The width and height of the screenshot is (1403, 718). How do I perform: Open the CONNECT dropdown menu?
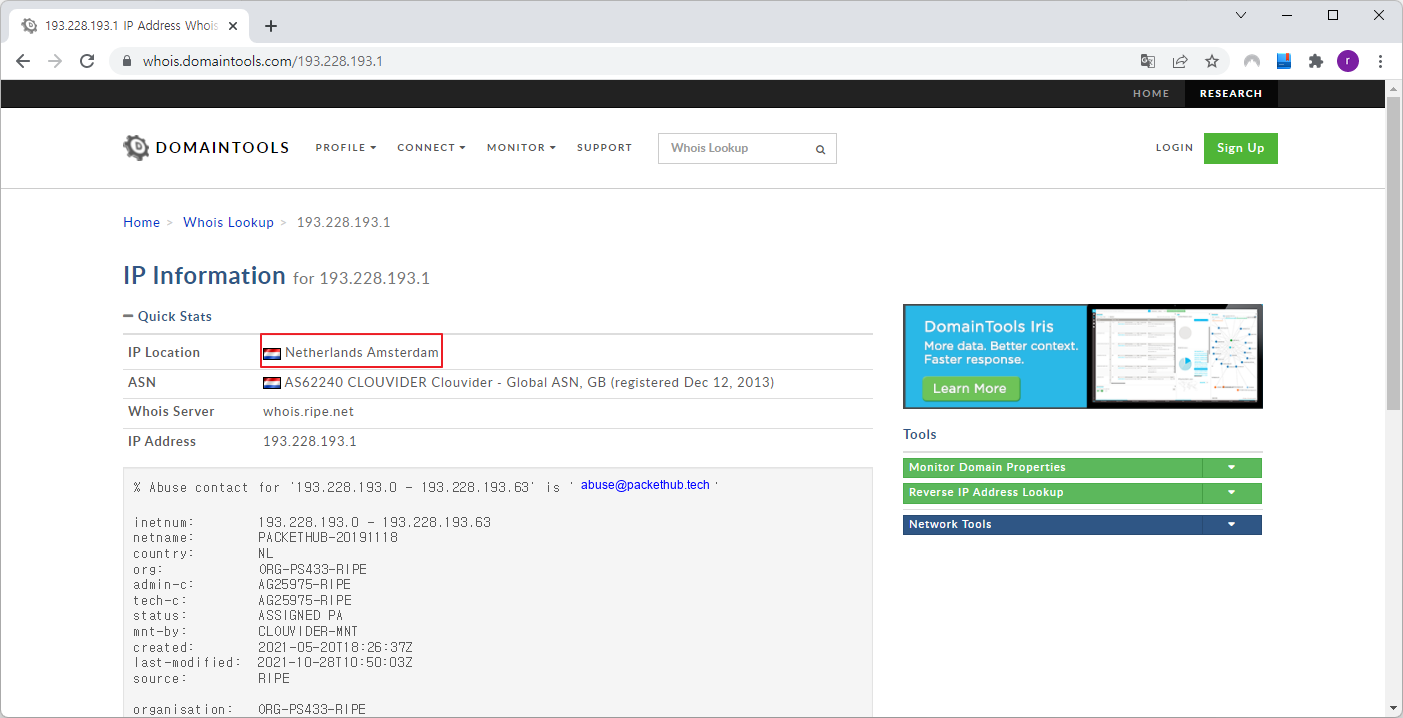pyautogui.click(x=431, y=147)
